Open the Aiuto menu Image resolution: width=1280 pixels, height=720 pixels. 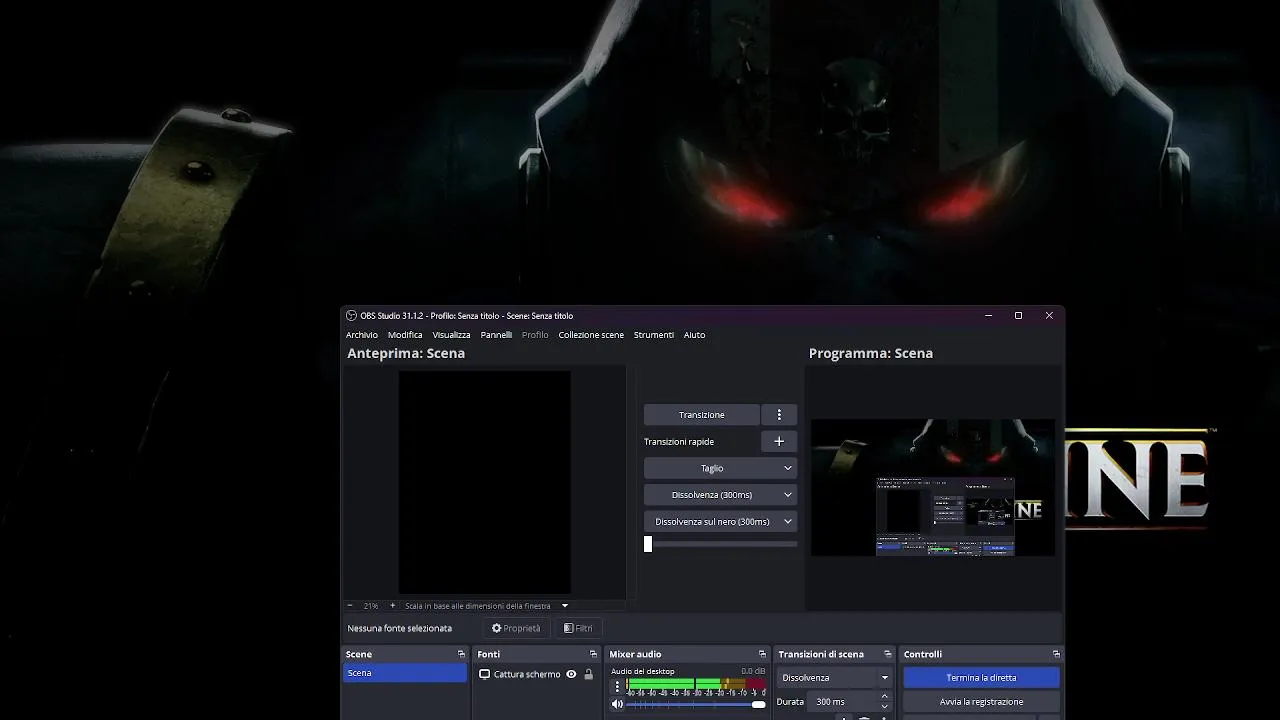pyautogui.click(x=694, y=335)
